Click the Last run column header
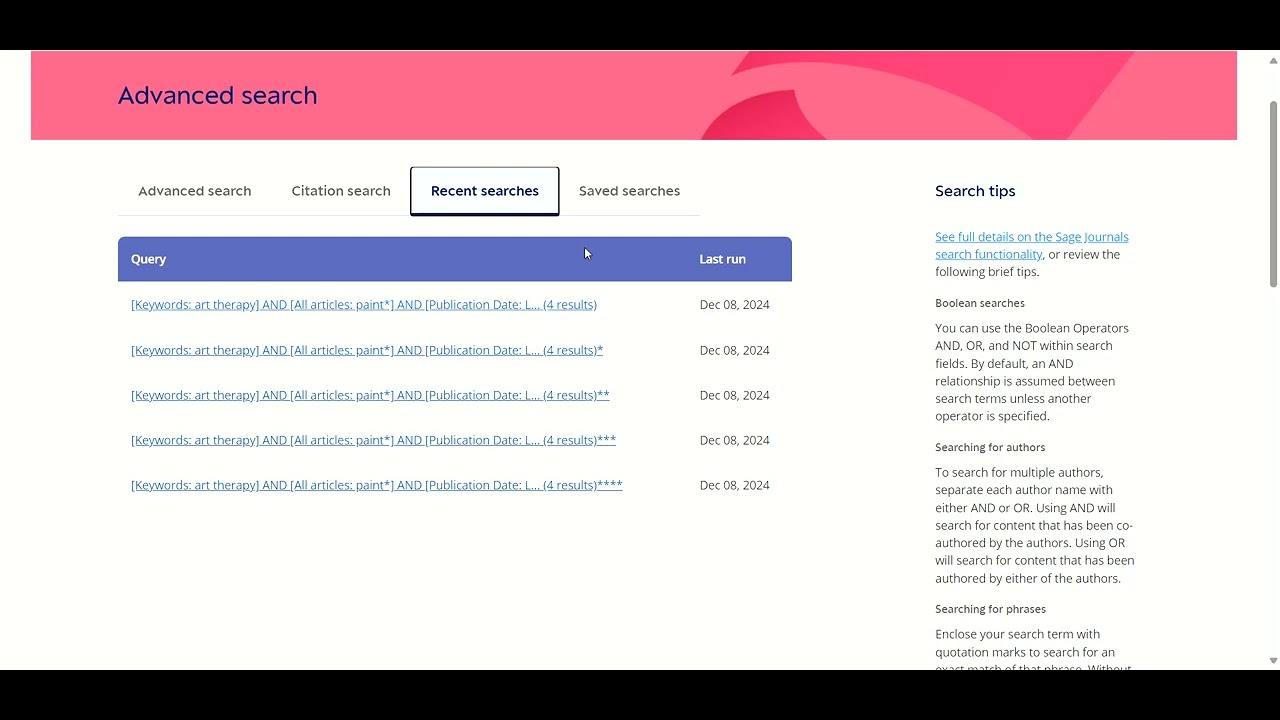 (x=722, y=259)
